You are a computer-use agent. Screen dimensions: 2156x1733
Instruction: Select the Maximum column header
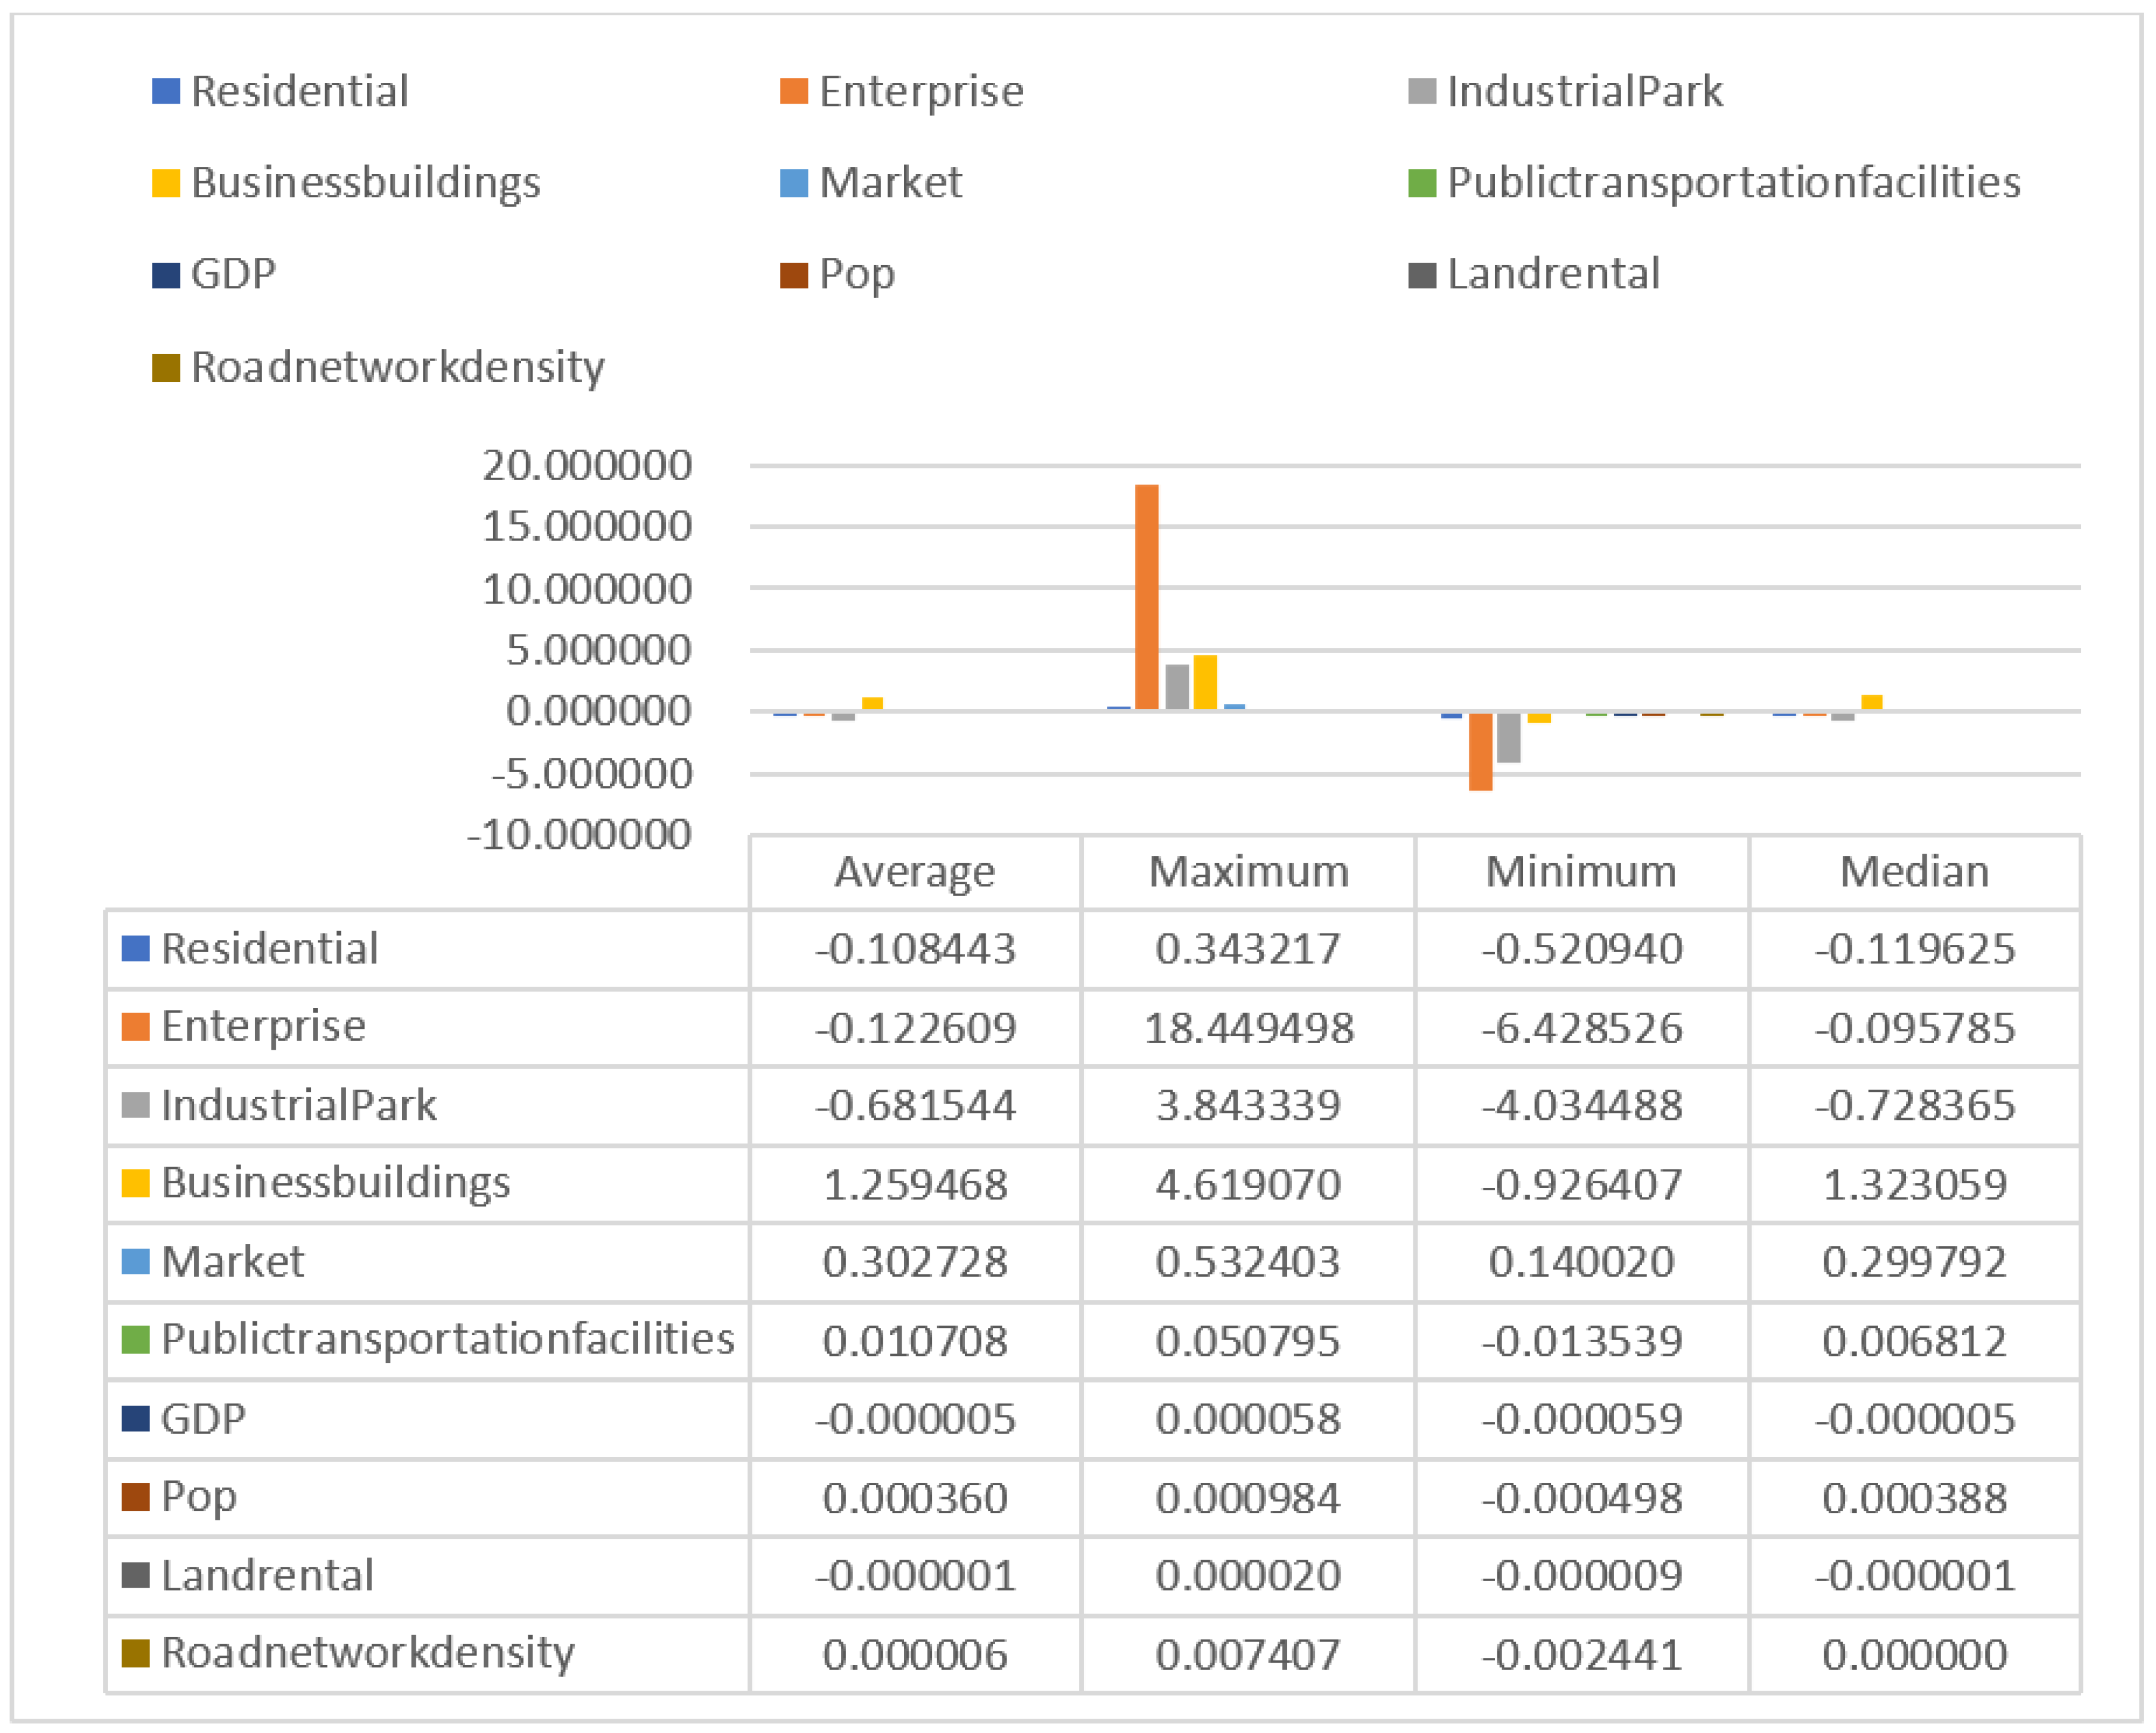(1248, 872)
